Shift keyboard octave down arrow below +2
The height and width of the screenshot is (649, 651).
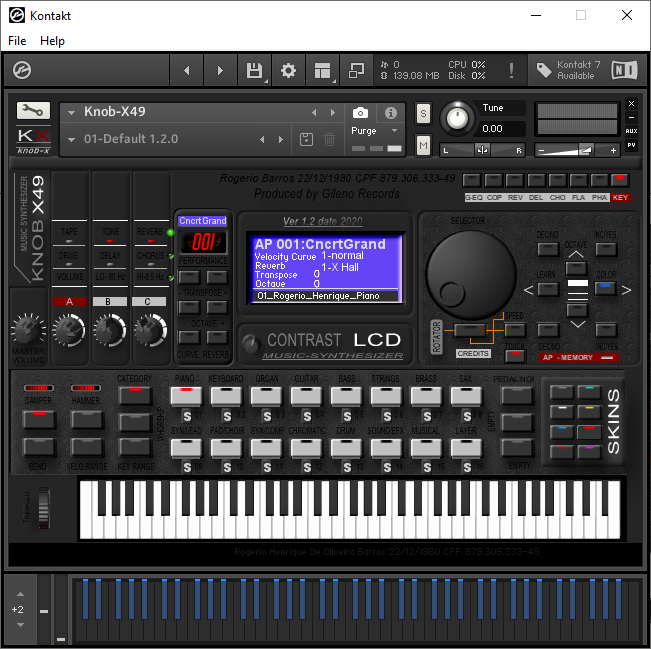click(x=20, y=625)
